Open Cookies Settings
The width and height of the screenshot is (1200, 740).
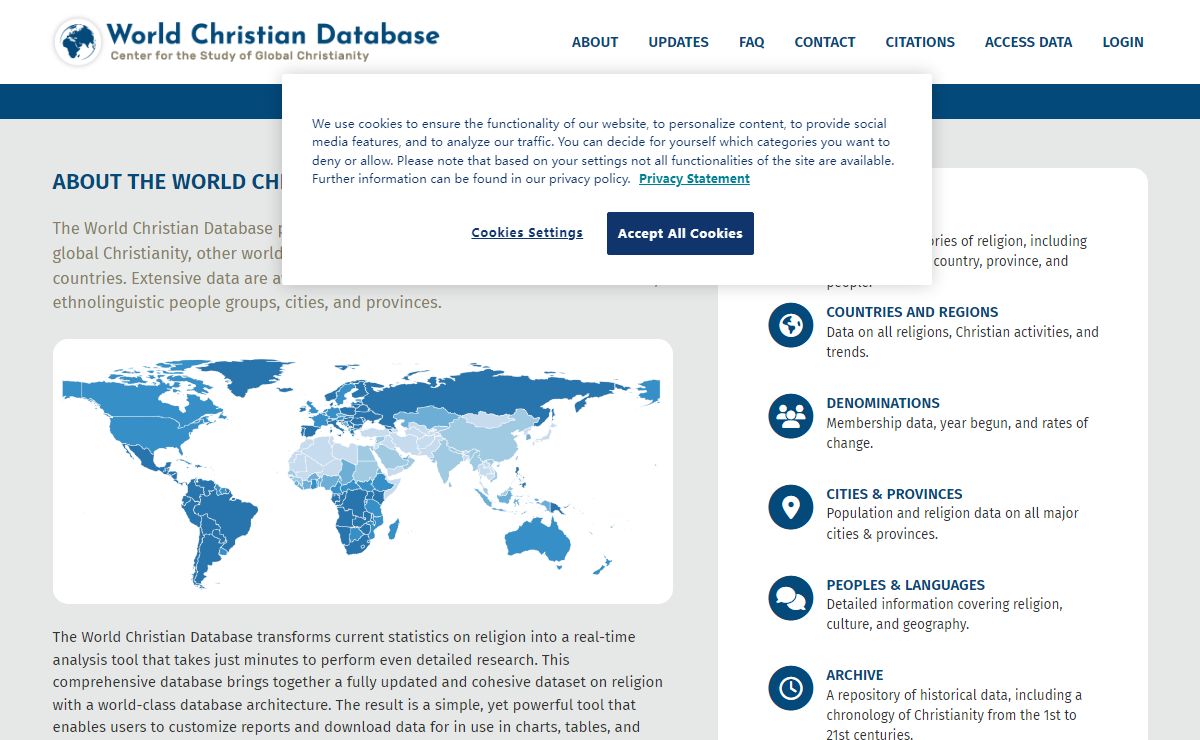[527, 233]
